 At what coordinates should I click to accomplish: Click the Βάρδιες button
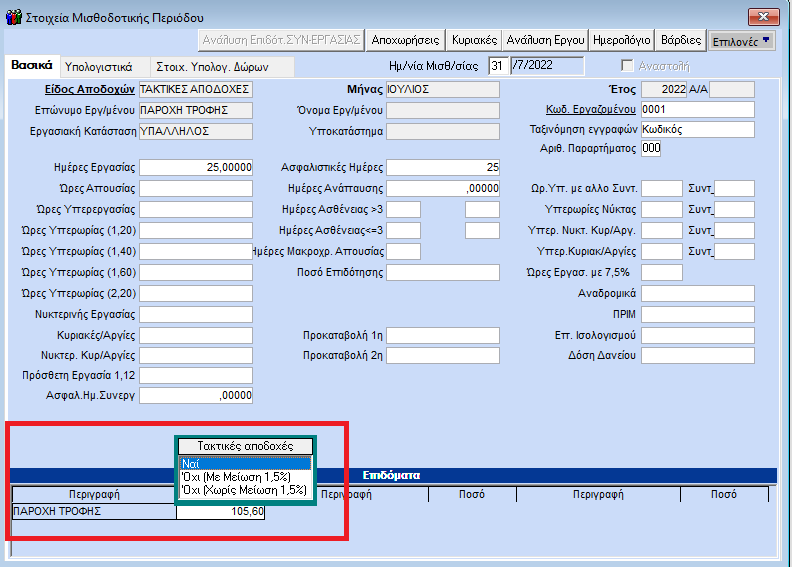(683, 41)
